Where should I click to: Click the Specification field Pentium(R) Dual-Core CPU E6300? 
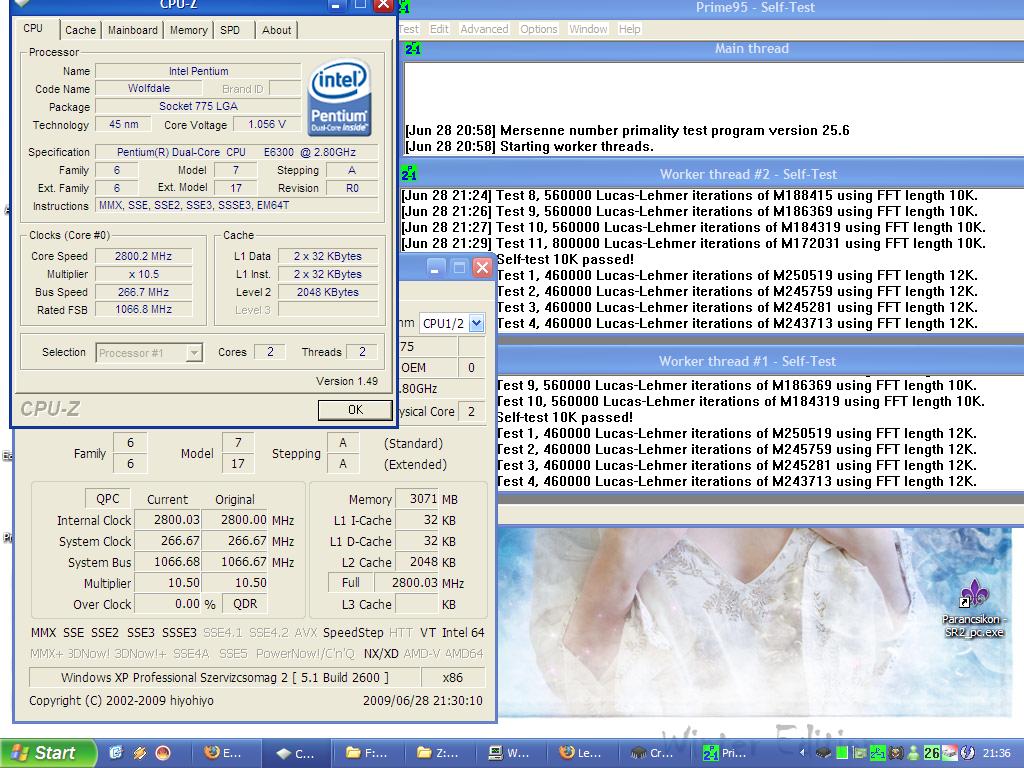pos(236,152)
